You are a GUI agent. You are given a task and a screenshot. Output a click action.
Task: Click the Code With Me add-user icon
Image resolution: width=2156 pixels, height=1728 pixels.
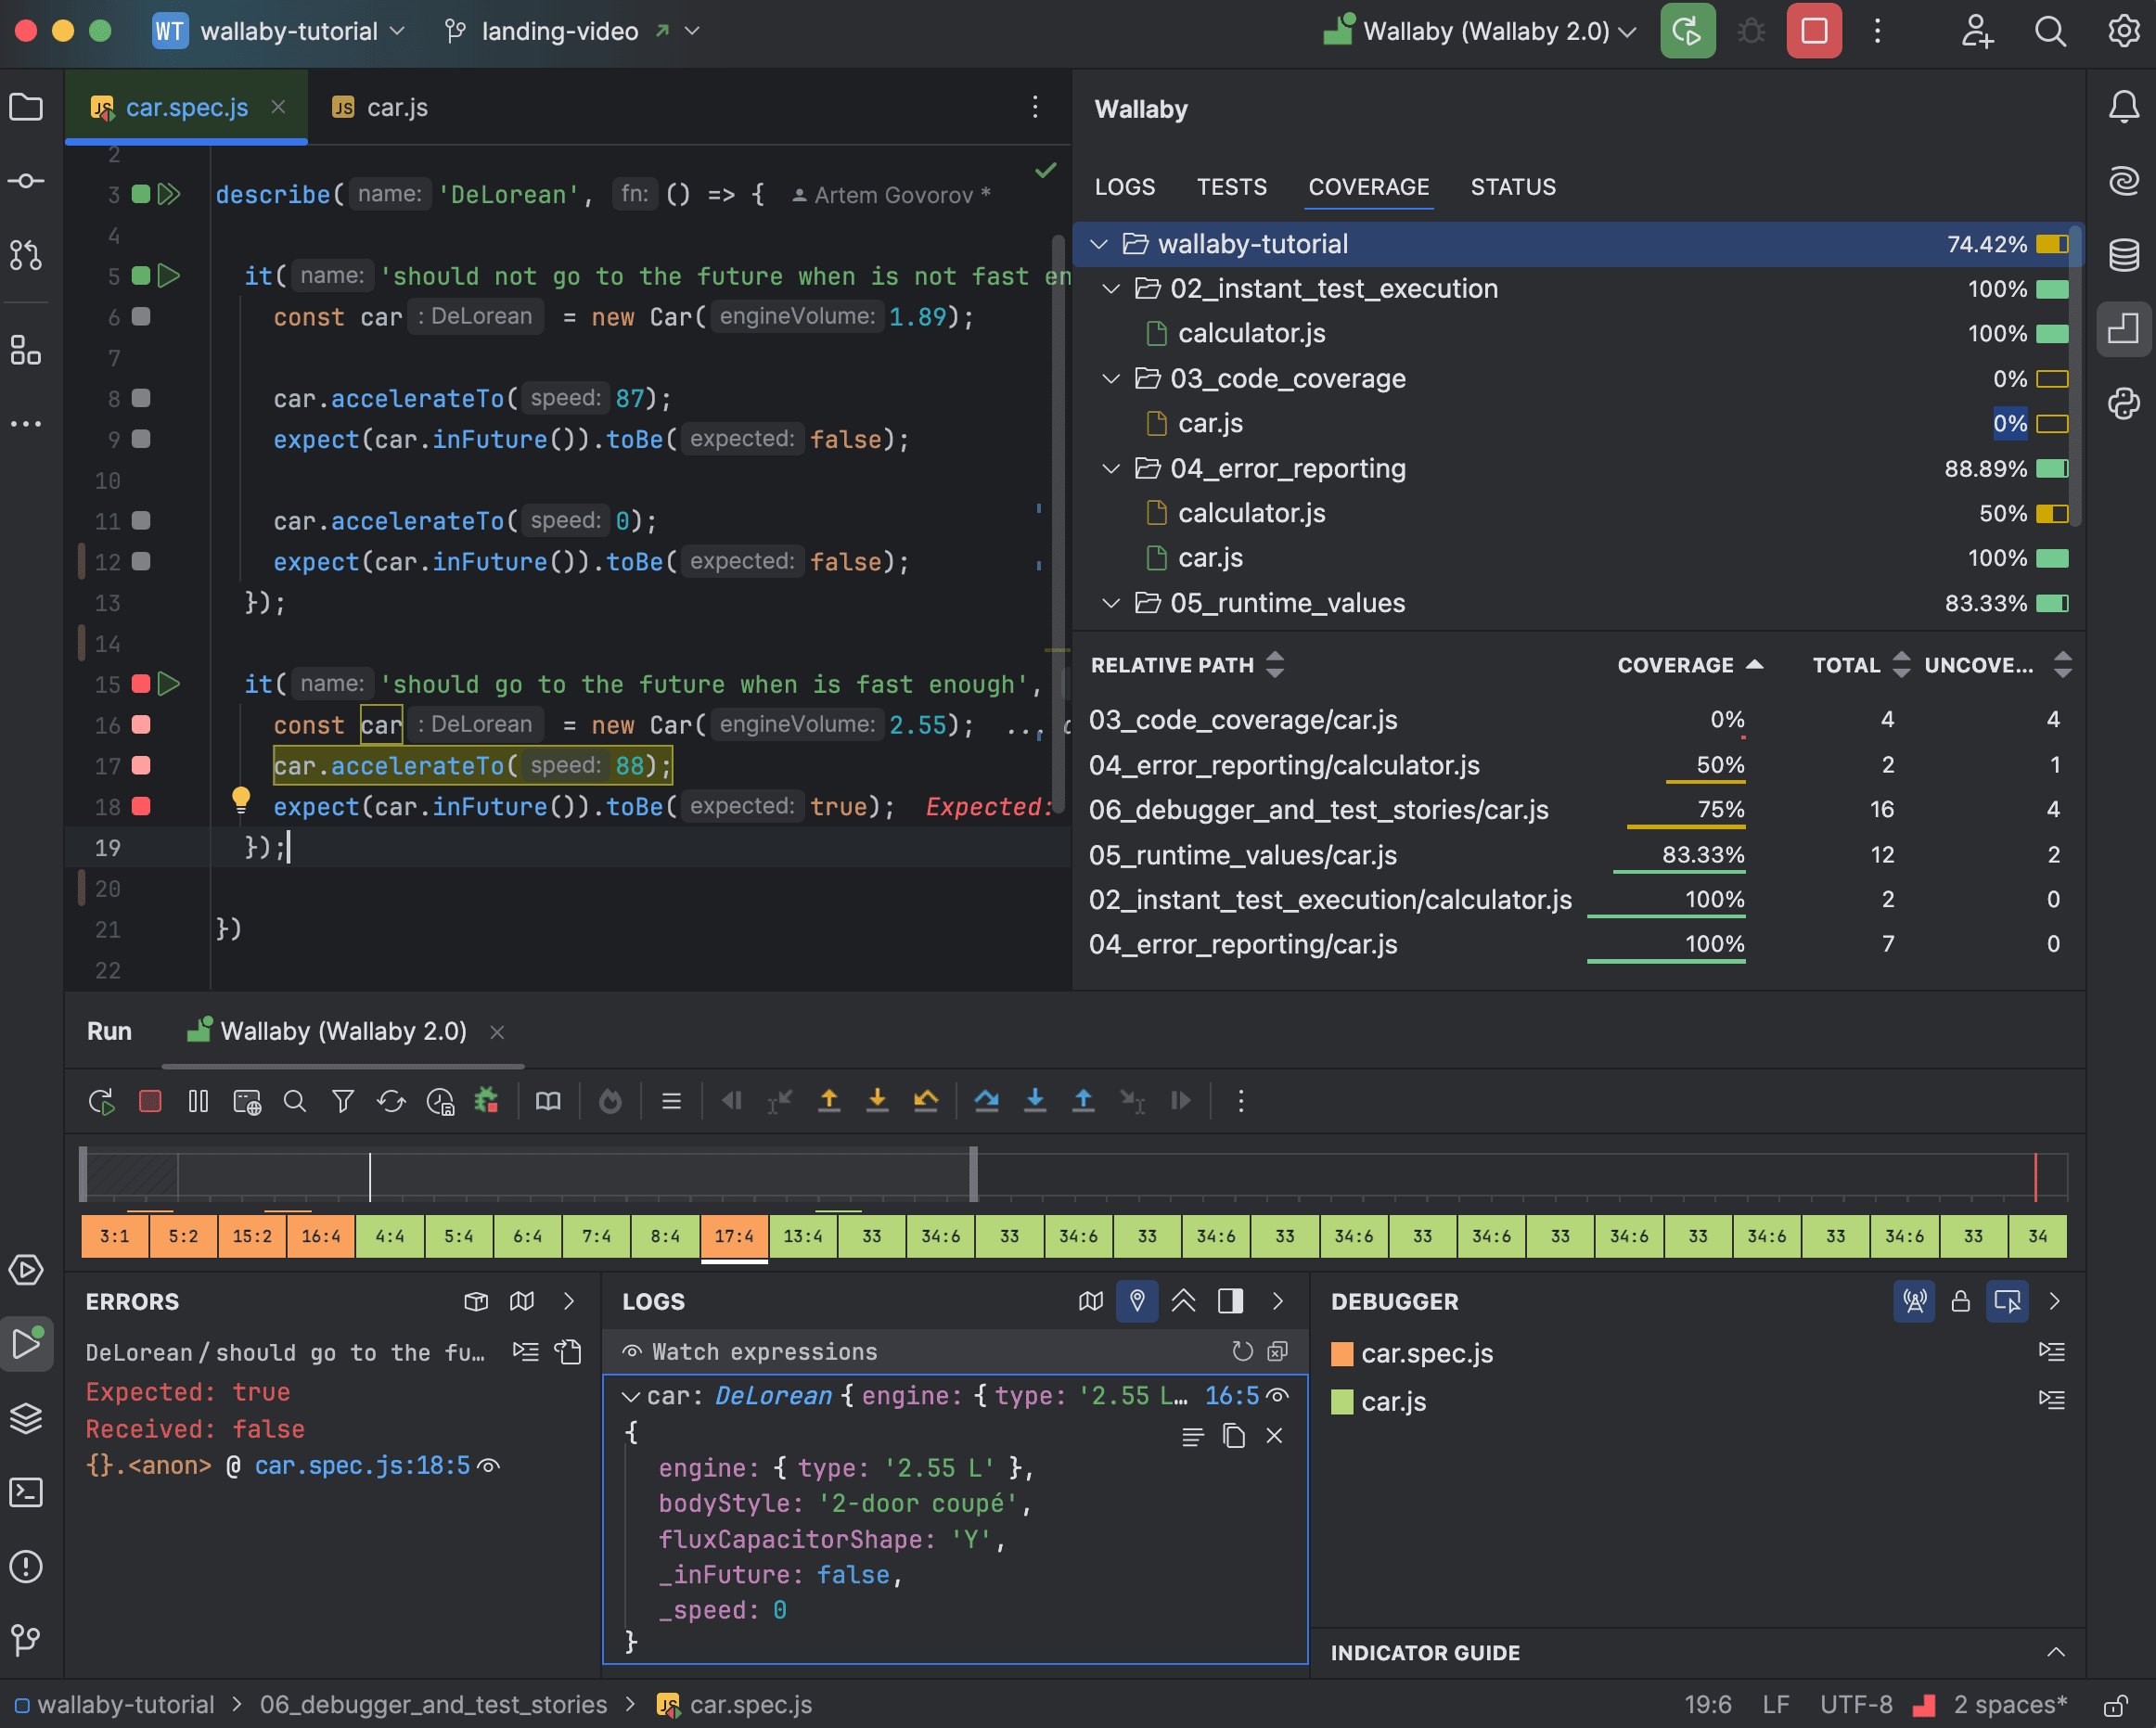[1977, 31]
